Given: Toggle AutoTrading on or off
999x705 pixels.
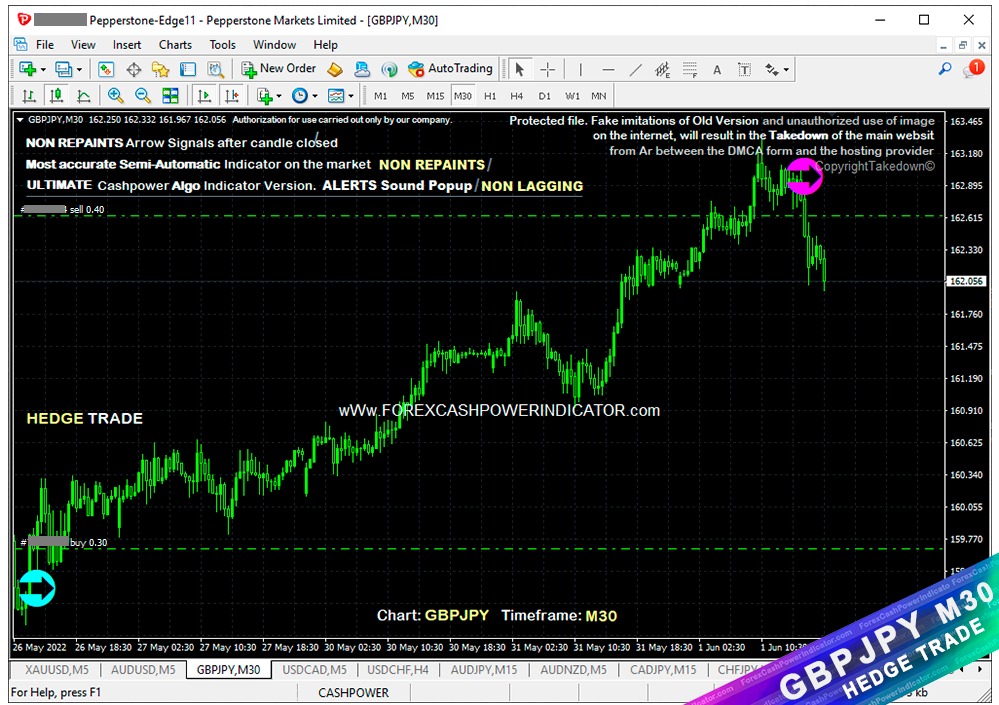Looking at the screenshot, I should pyautogui.click(x=450, y=69).
